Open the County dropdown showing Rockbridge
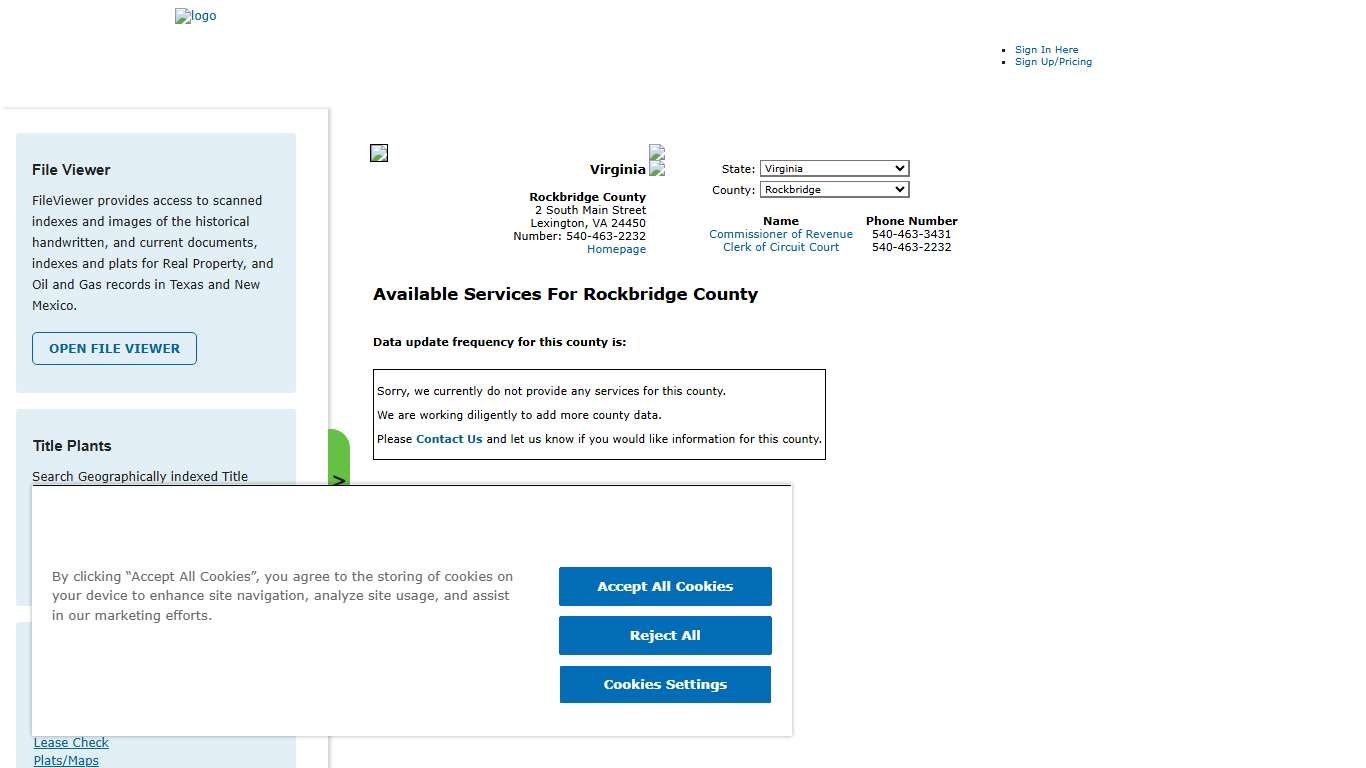Screen dimensions: 1366x768 pos(834,189)
